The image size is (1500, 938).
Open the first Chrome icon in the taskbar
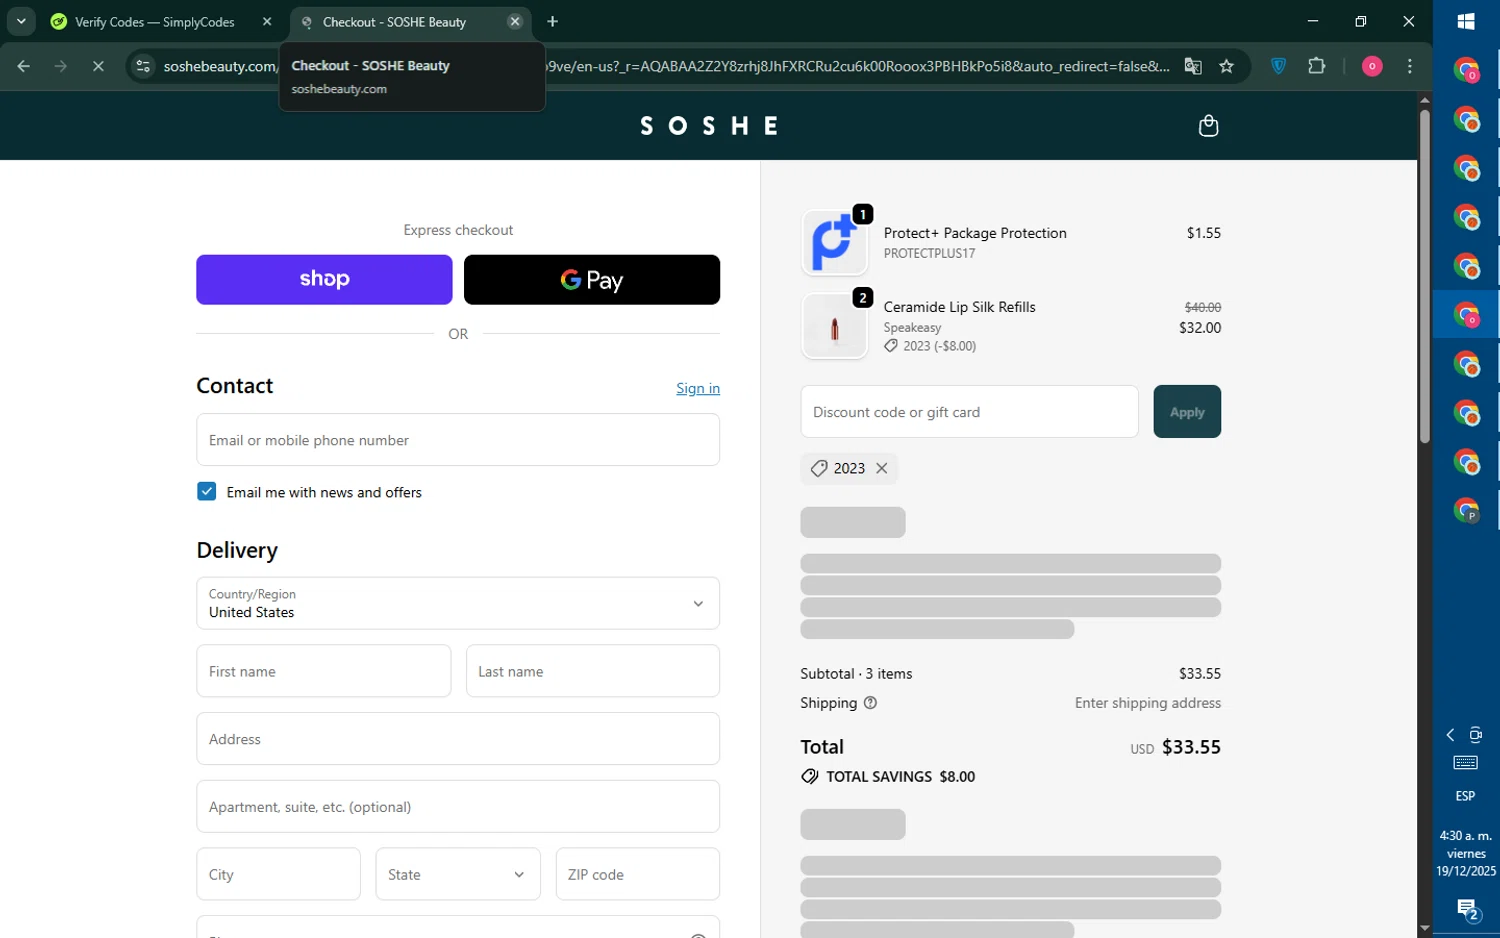click(1466, 70)
